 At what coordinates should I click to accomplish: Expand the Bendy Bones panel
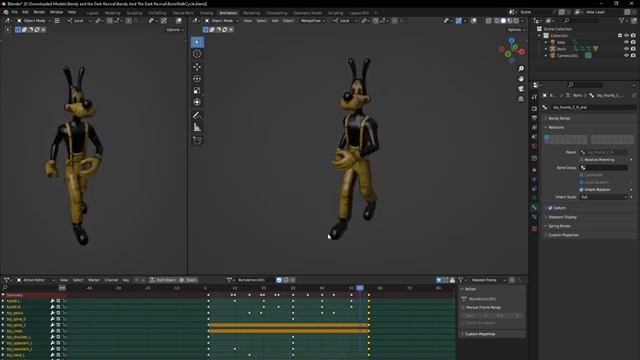point(559,118)
